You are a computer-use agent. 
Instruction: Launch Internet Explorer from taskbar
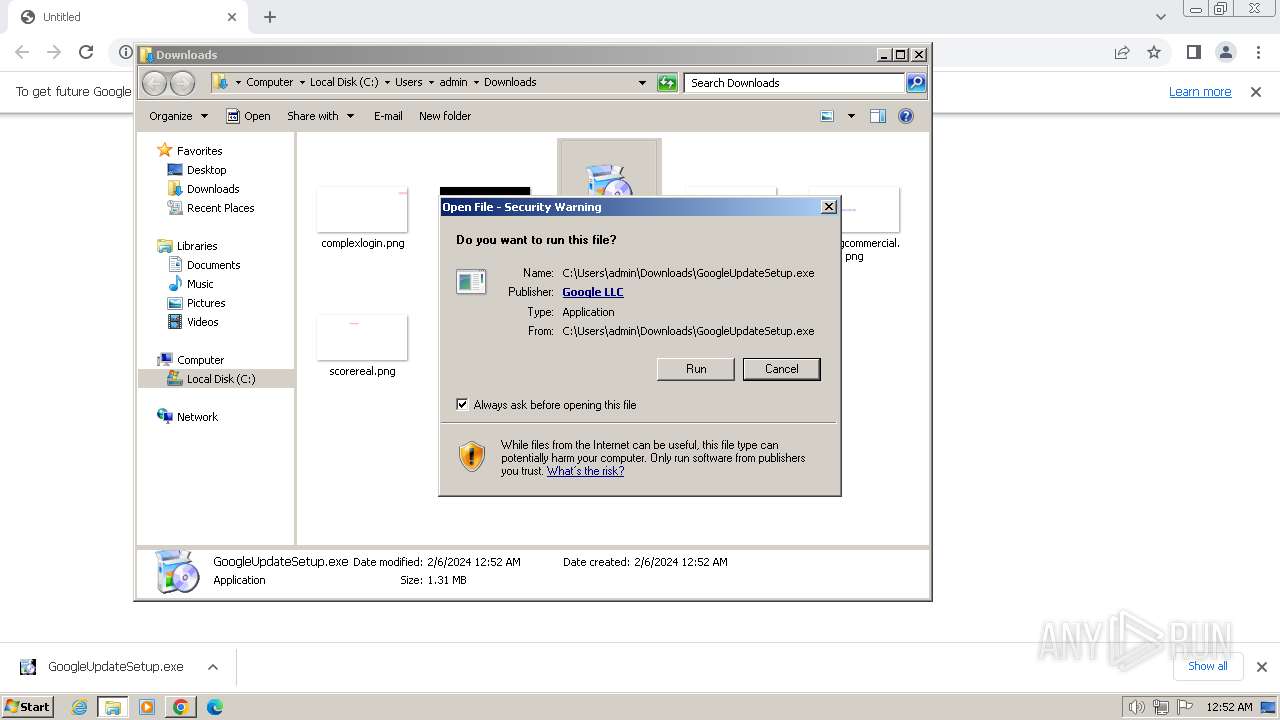pos(80,707)
